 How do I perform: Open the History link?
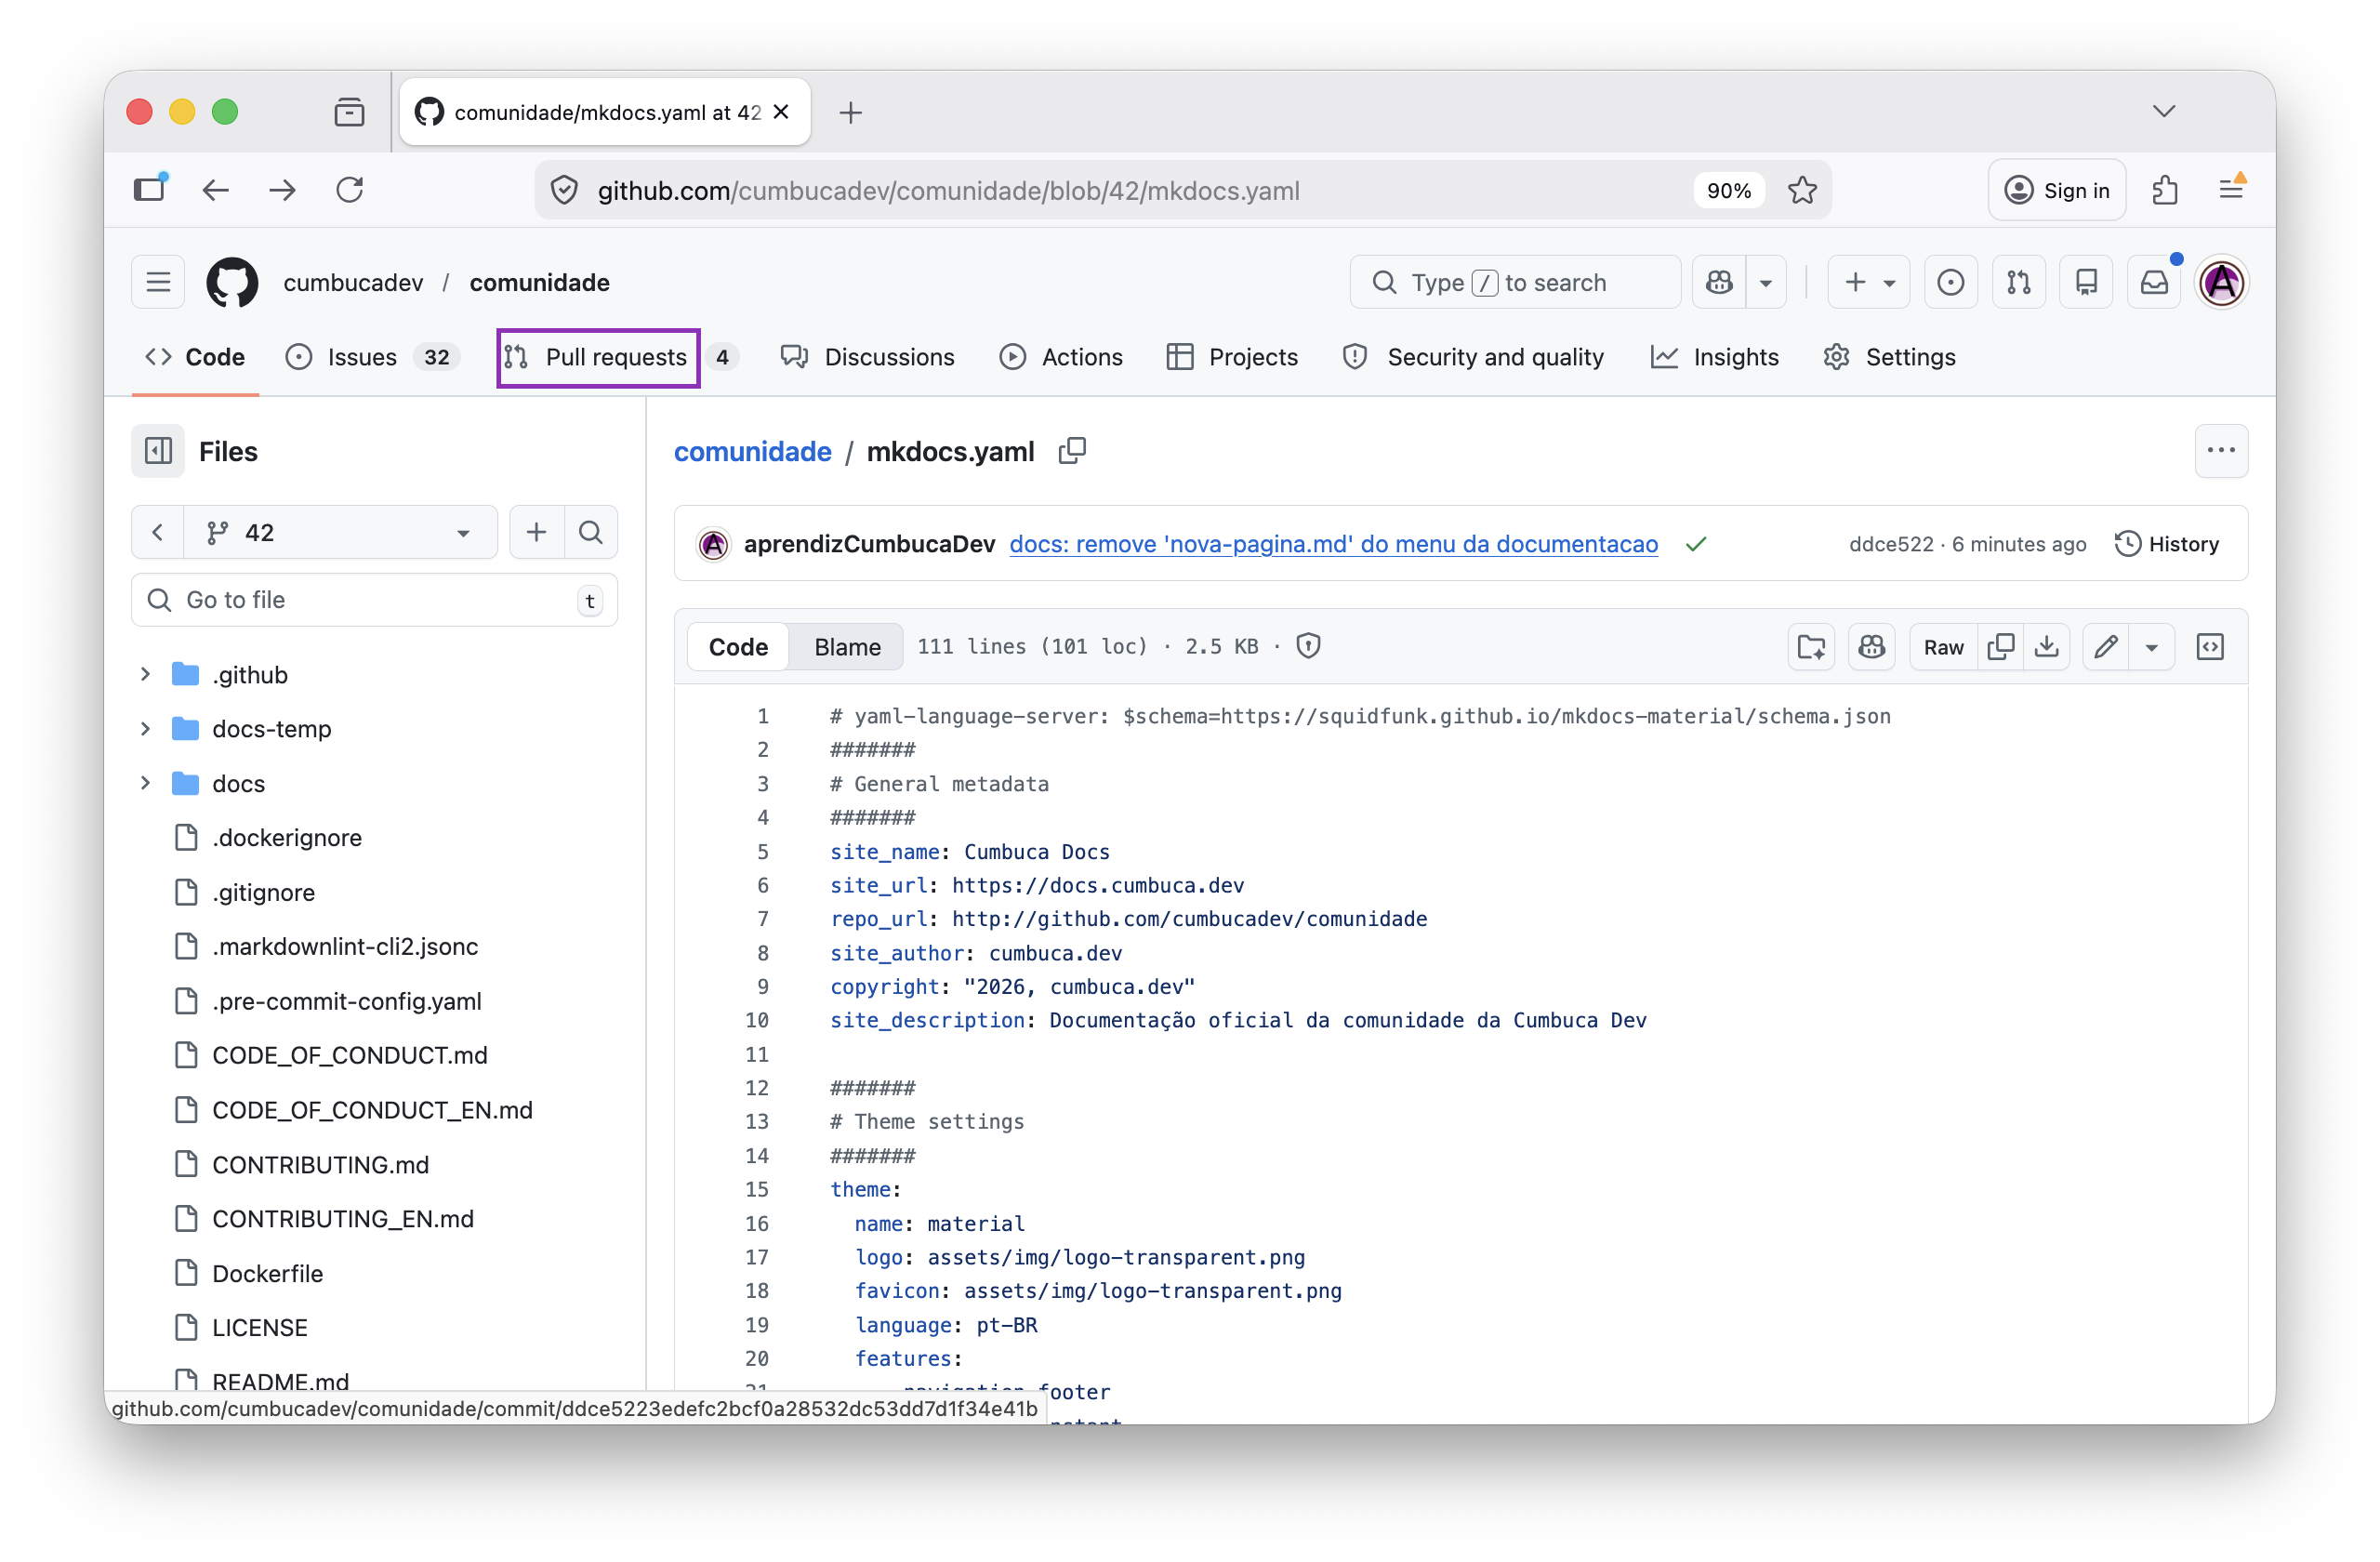(2167, 544)
